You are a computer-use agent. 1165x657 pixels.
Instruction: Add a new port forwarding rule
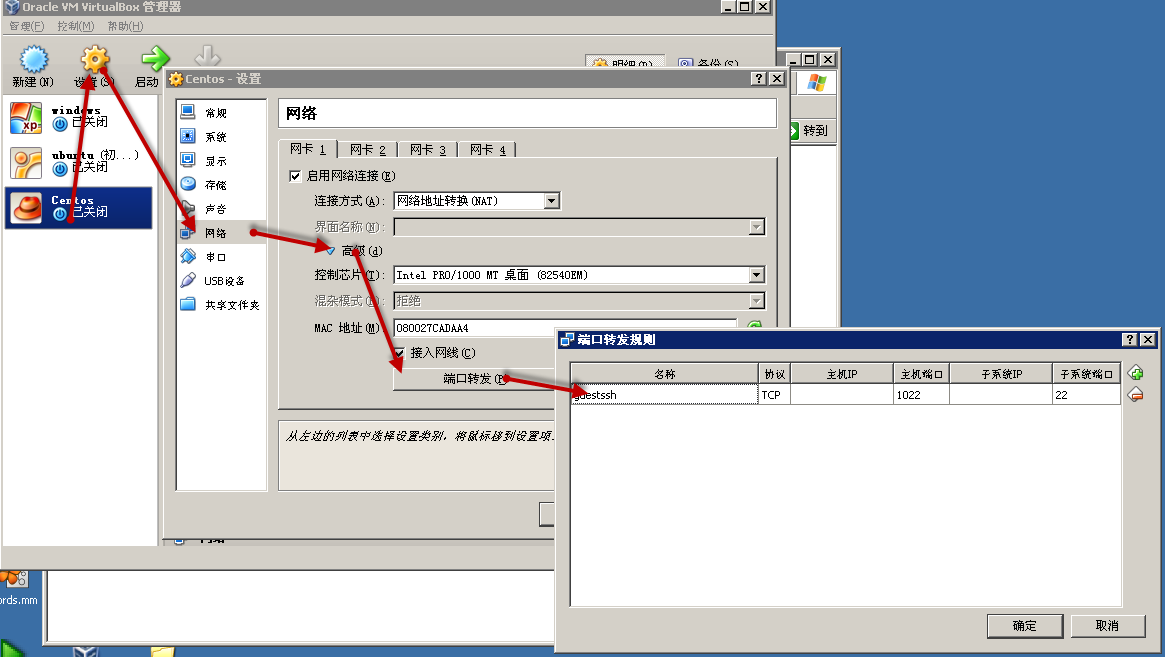click(x=1135, y=373)
